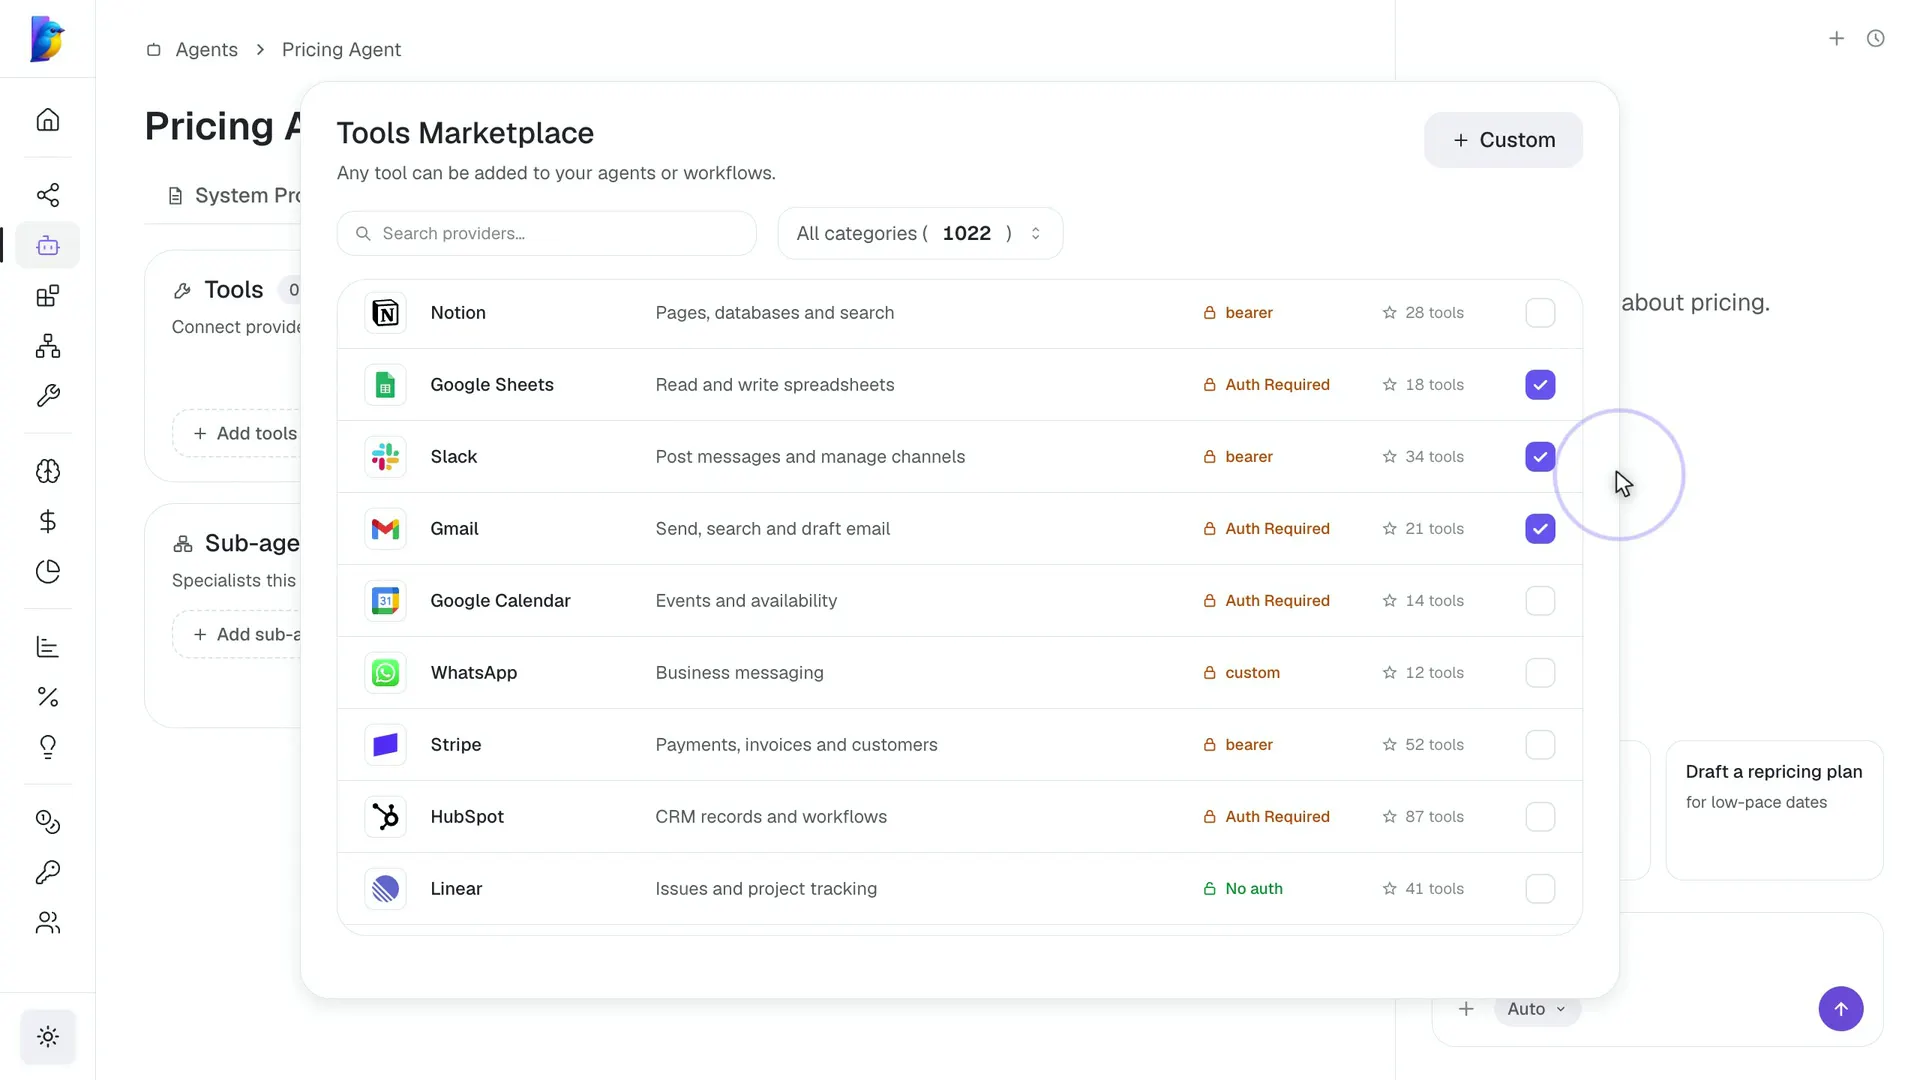The height and width of the screenshot is (1080, 1920).
Task: Click Pricing Agent in the breadcrumb
Action: pyautogui.click(x=341, y=50)
